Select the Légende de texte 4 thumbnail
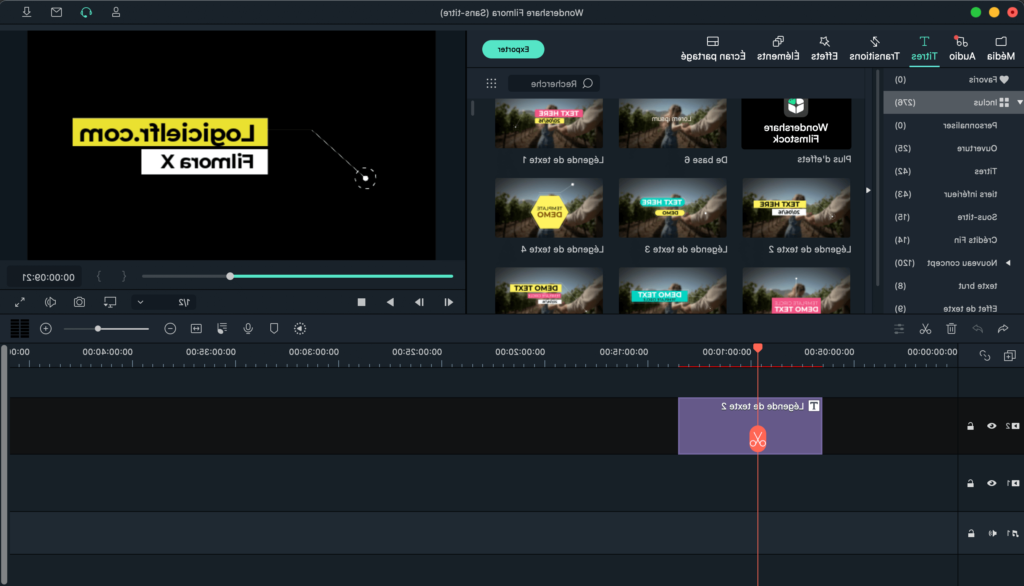This screenshot has height=586, width=1024. (549, 208)
